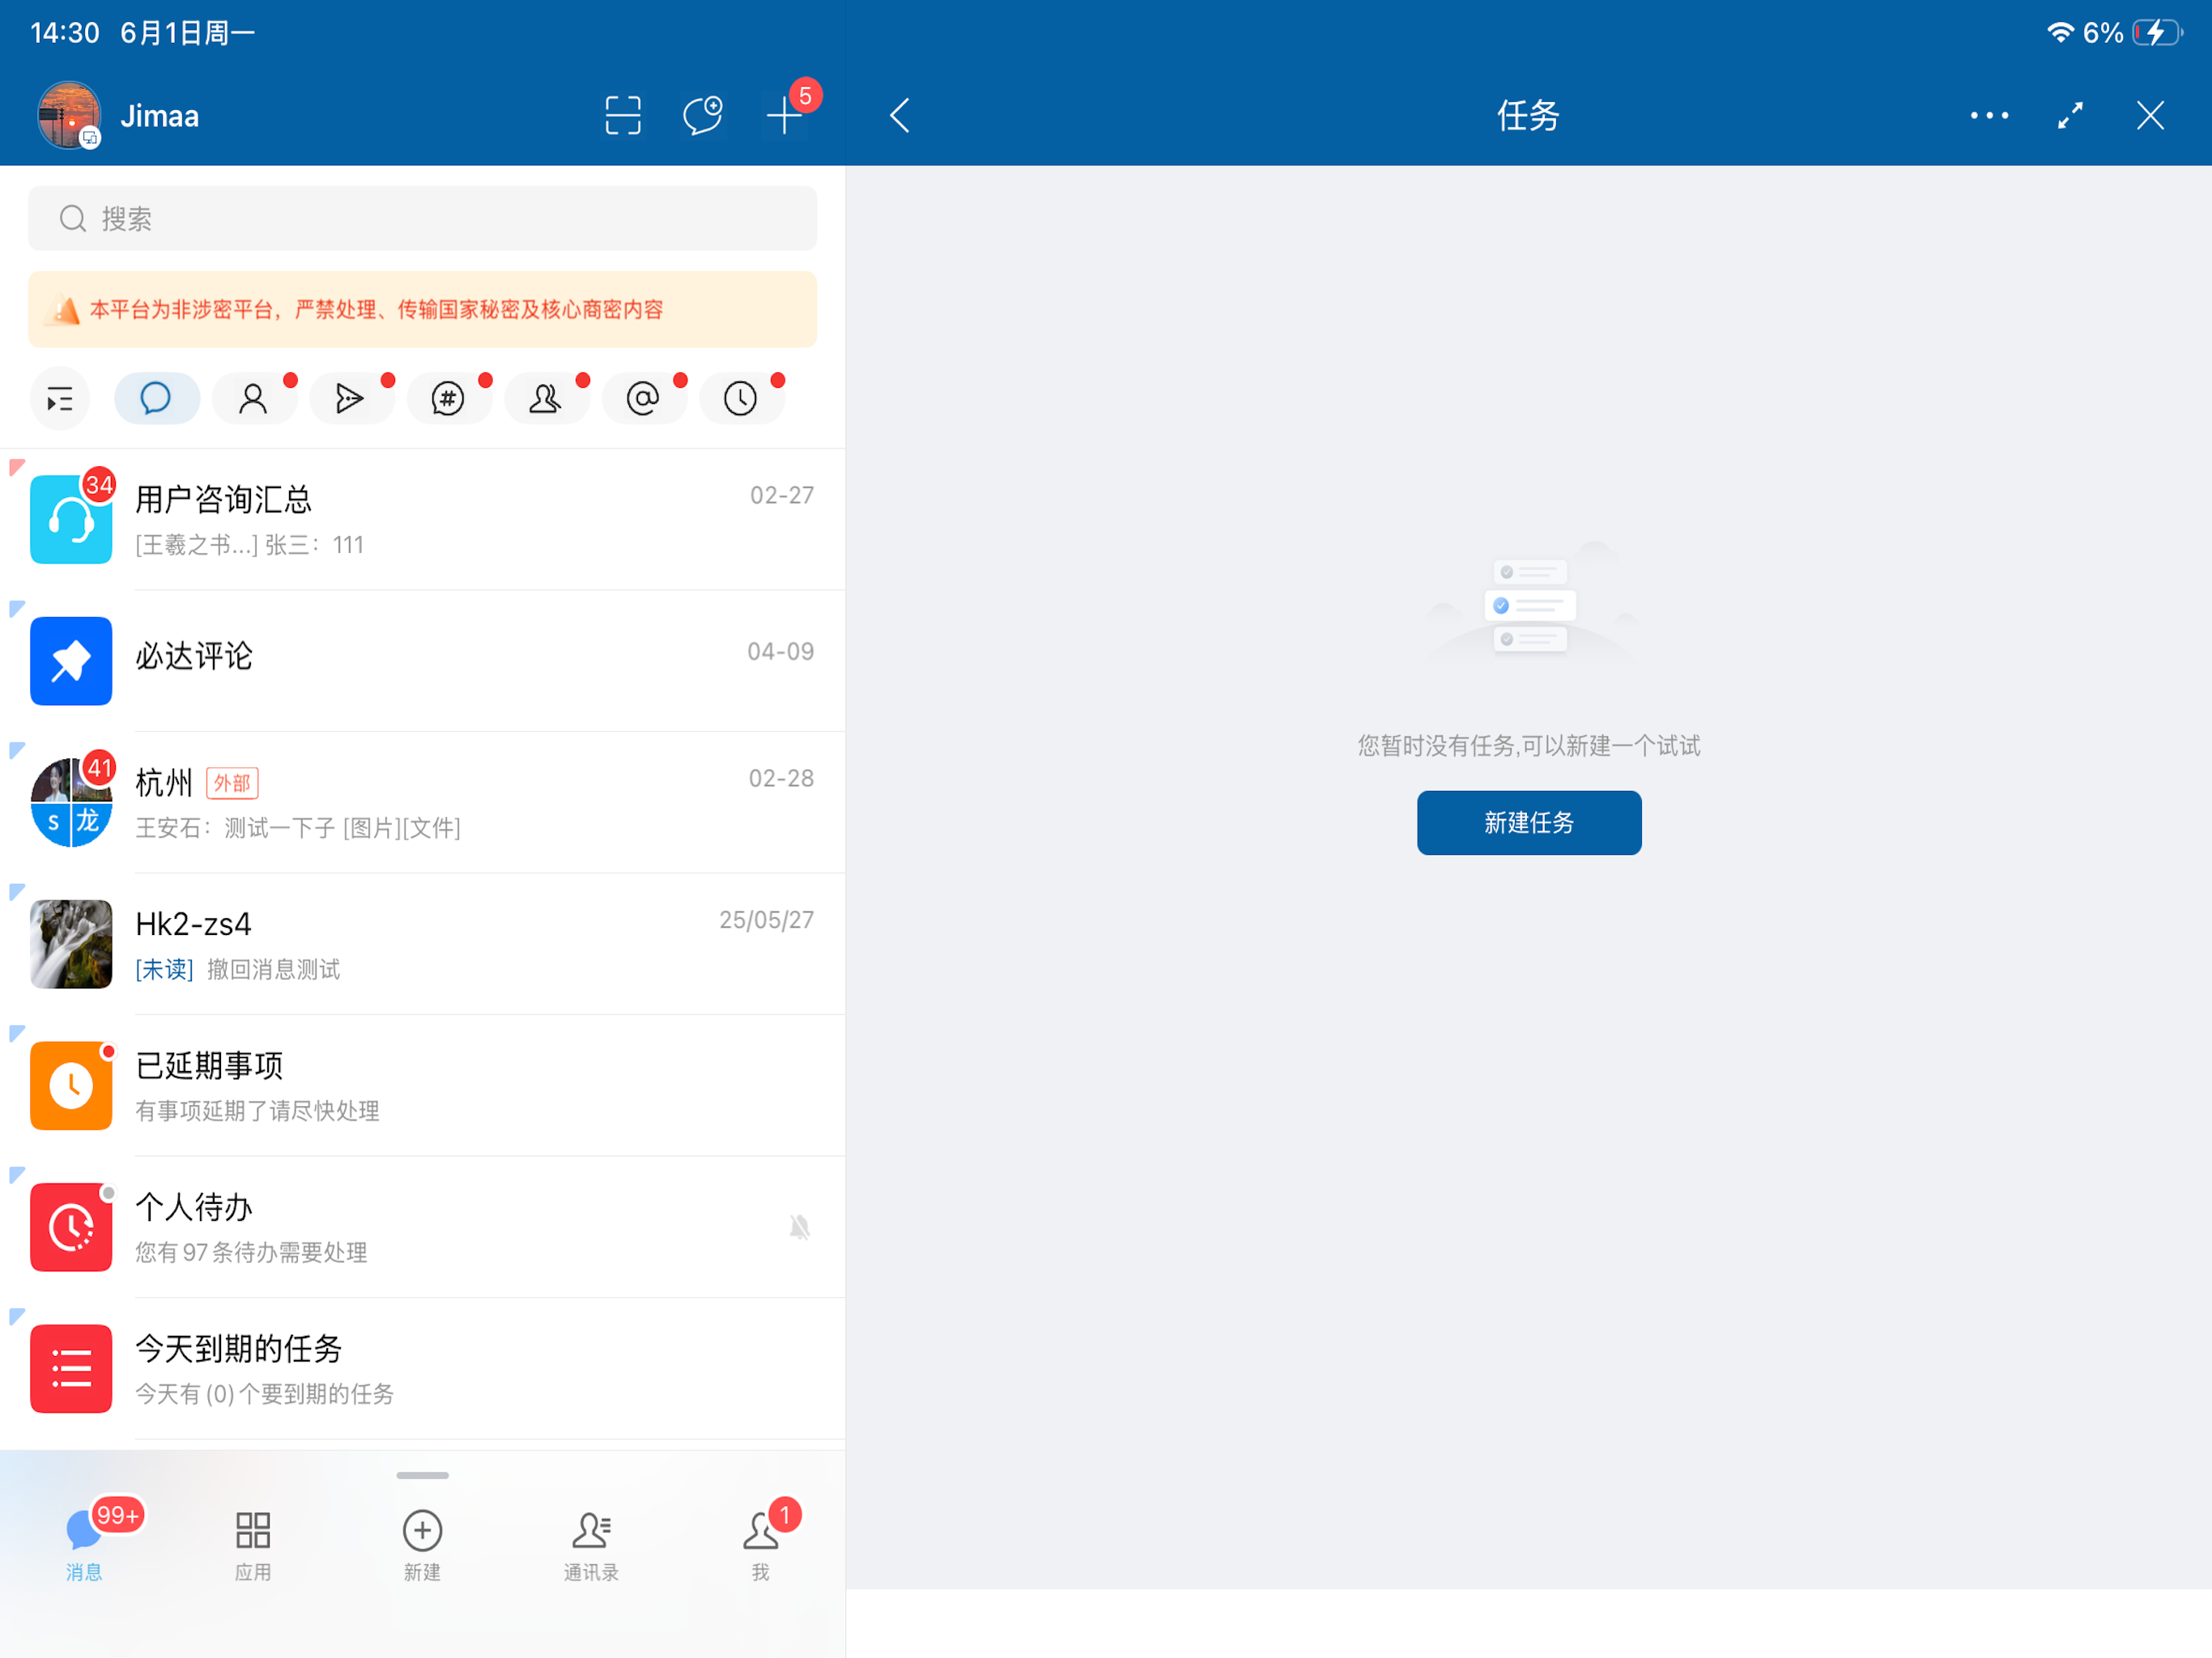The width and height of the screenshot is (2212, 1658).
Task: Tap the battery charging indicator
Action: point(2158,32)
